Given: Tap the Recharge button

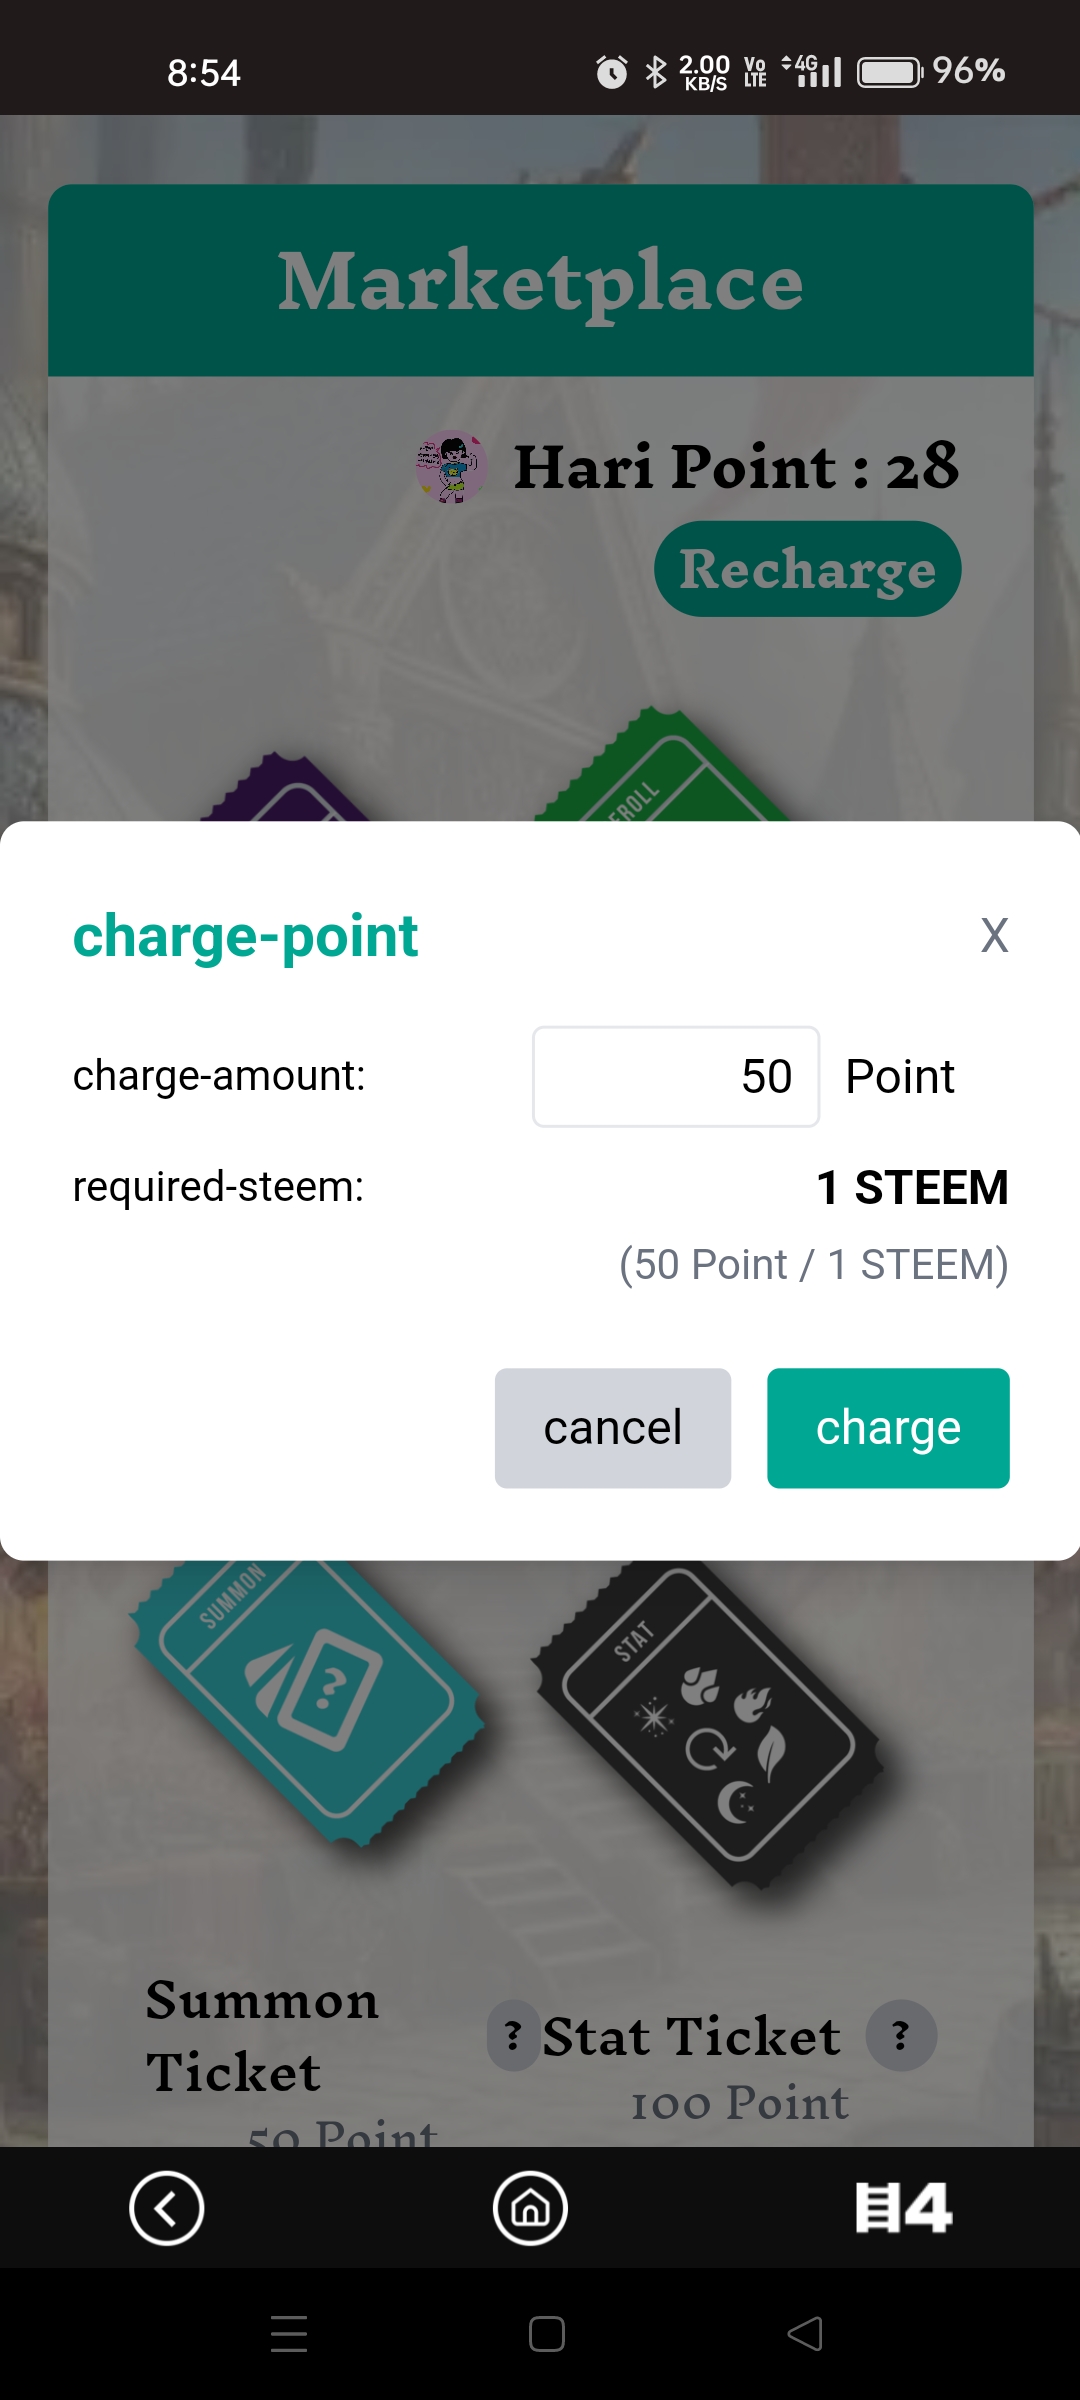Looking at the screenshot, I should (x=808, y=569).
